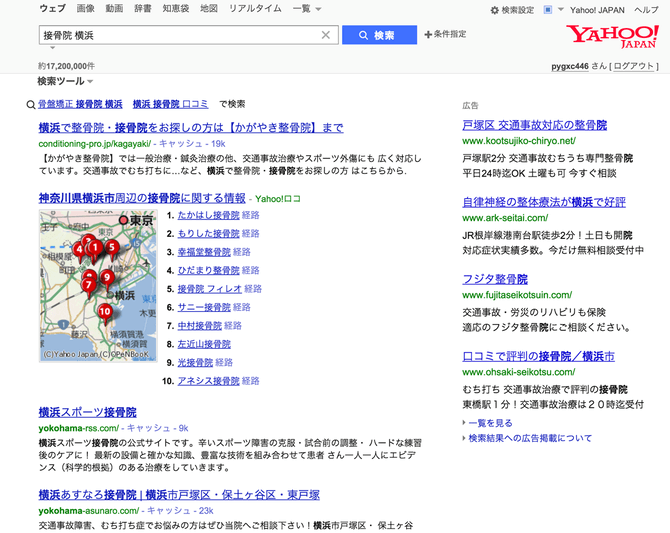Click map pin number 5
Image resolution: width=670 pixels, height=533 pixels.
[112, 247]
